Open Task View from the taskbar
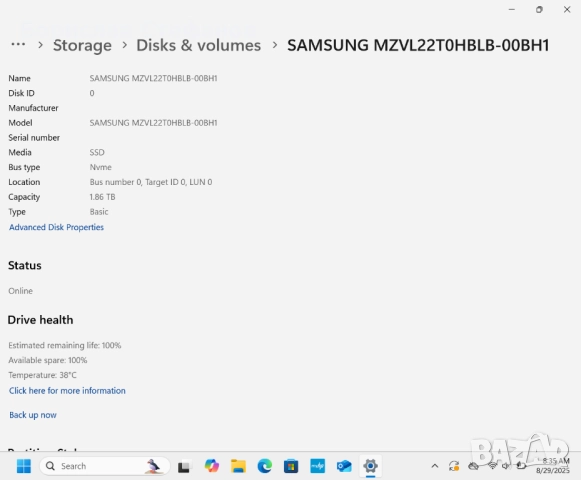This screenshot has height=480, width=581. pyautogui.click(x=185, y=466)
